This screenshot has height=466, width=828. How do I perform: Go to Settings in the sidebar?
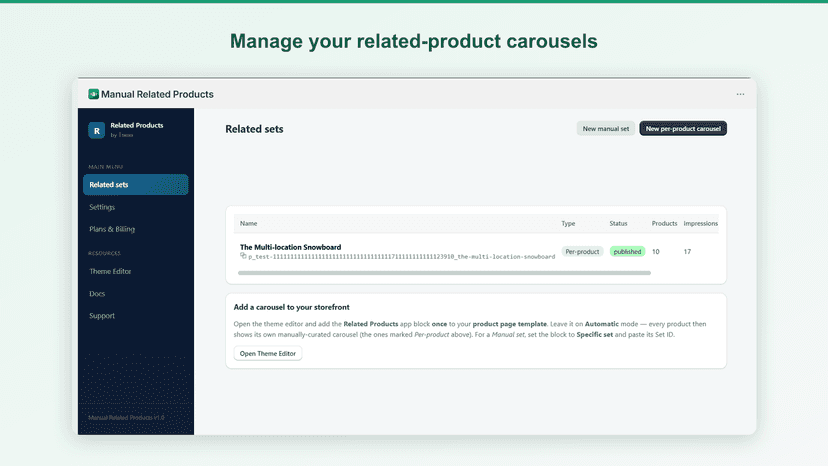102,207
